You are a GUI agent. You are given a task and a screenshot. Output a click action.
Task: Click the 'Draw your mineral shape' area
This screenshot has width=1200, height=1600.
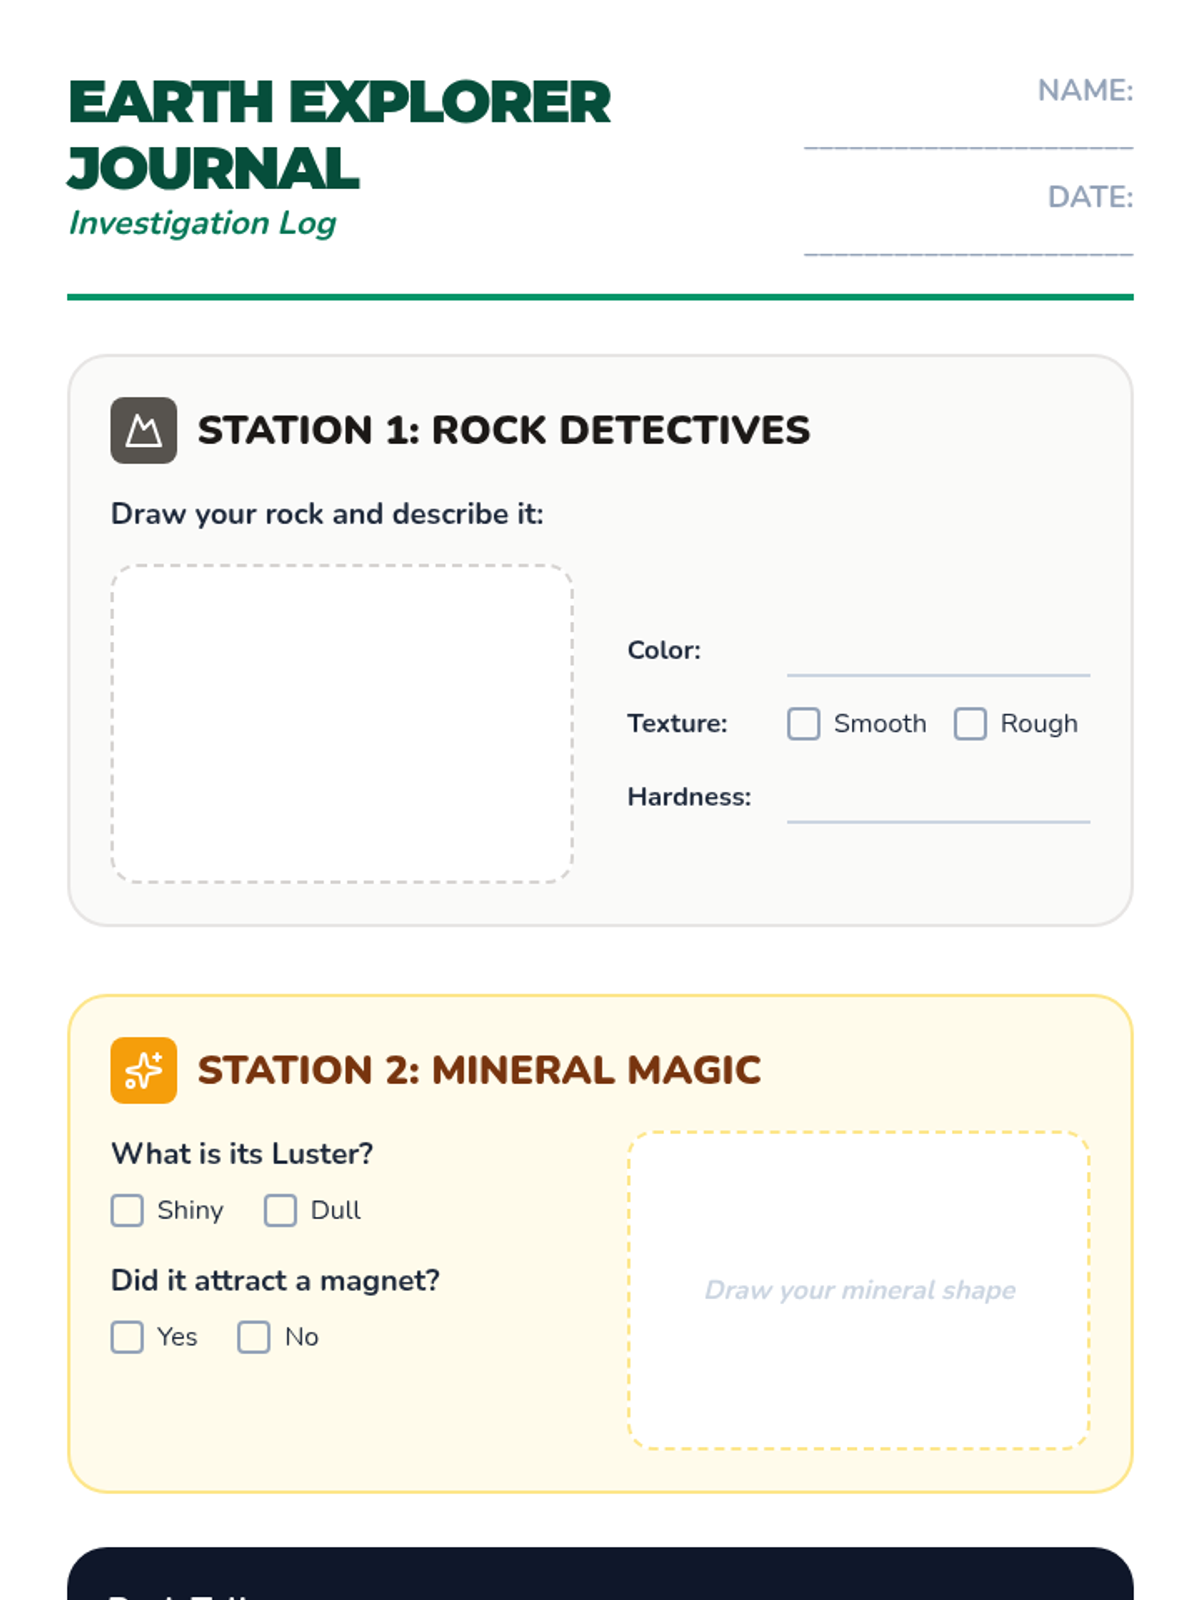(859, 1290)
